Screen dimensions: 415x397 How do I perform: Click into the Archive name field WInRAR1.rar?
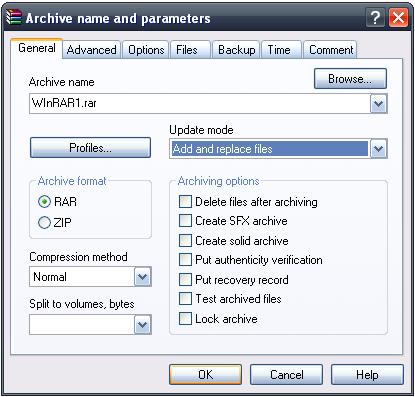tap(200, 103)
